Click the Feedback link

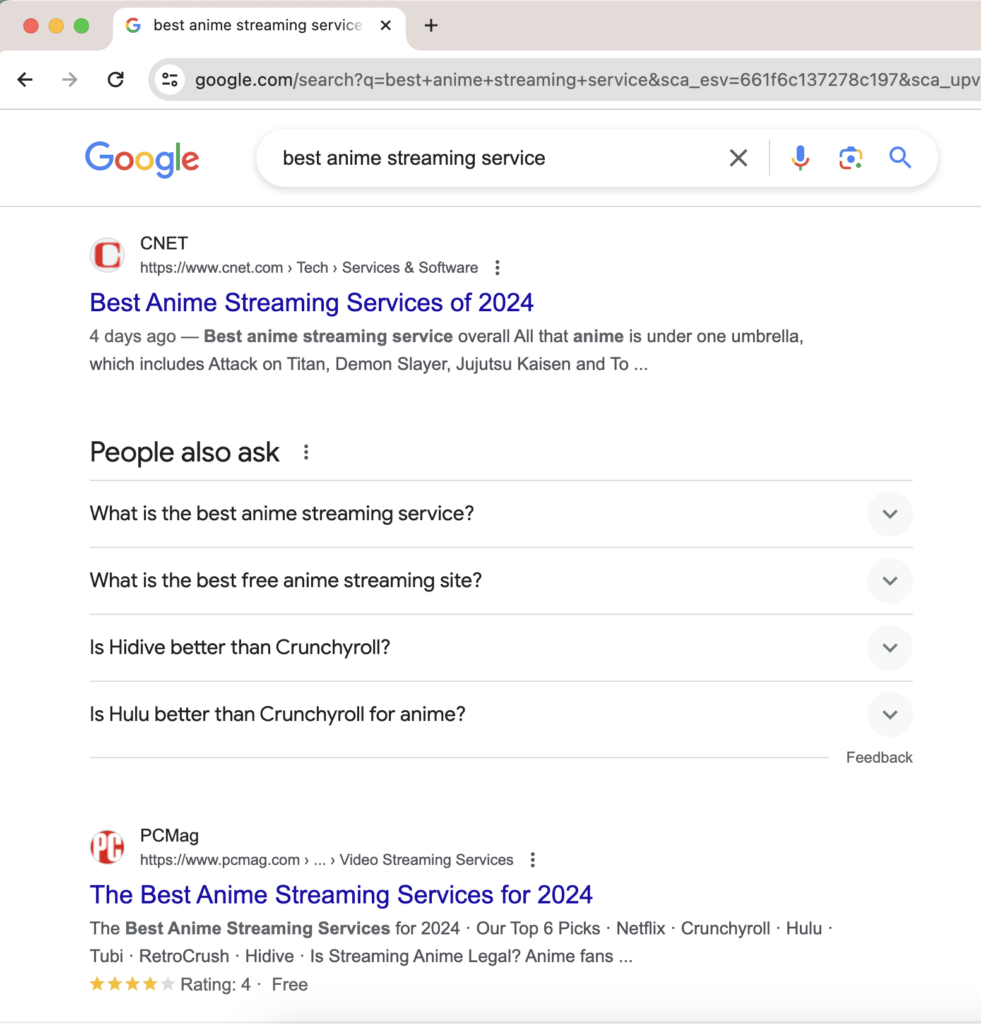click(x=879, y=757)
